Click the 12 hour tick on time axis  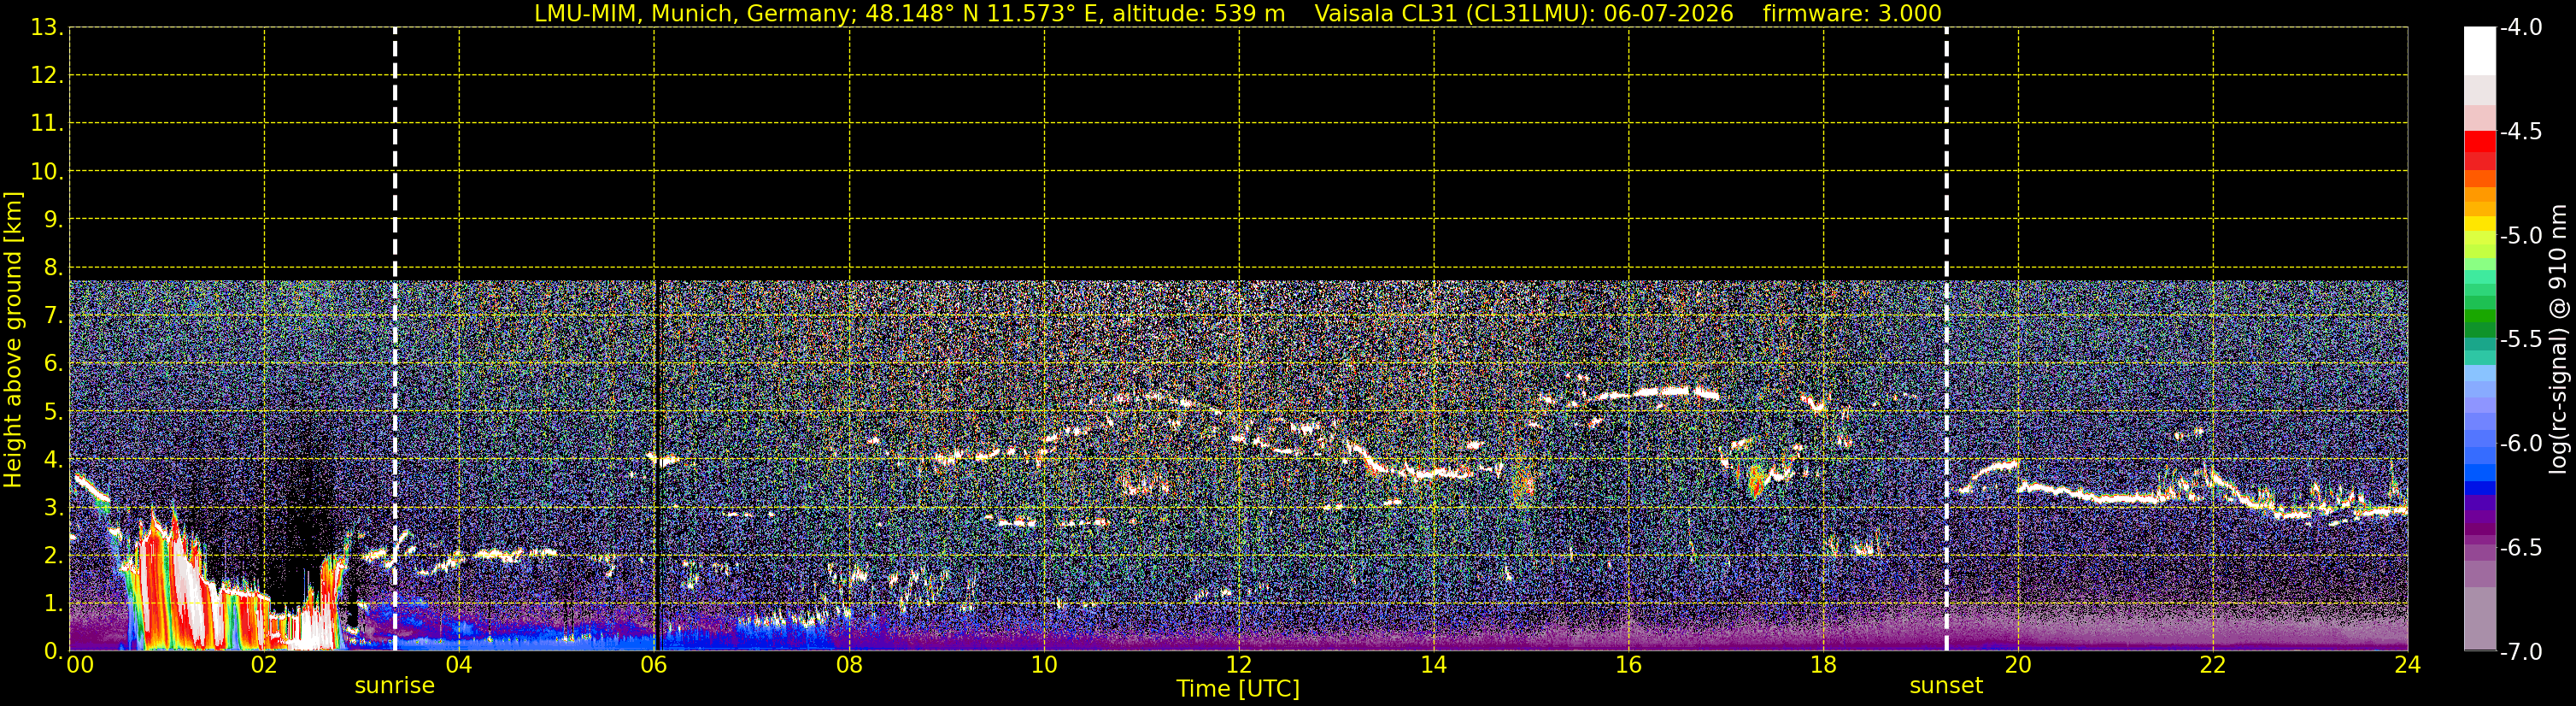[1239, 665]
